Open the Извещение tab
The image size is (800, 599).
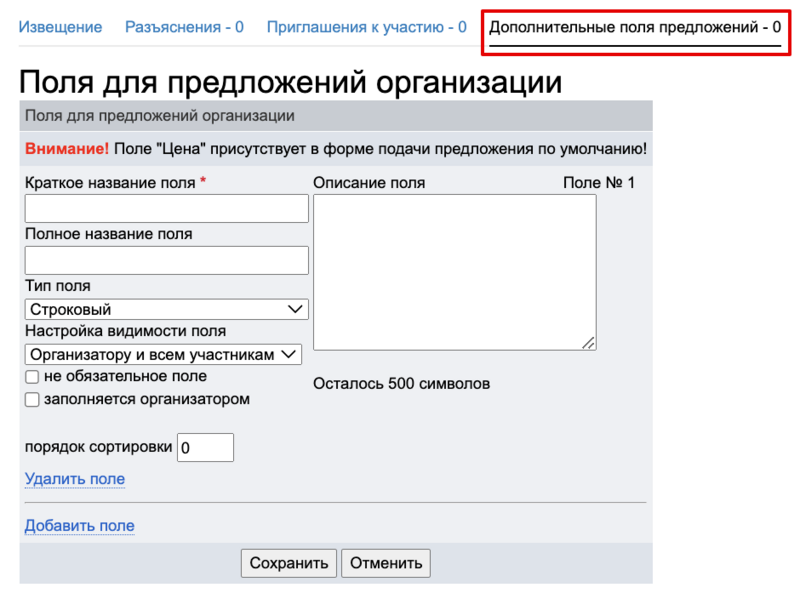(x=60, y=27)
